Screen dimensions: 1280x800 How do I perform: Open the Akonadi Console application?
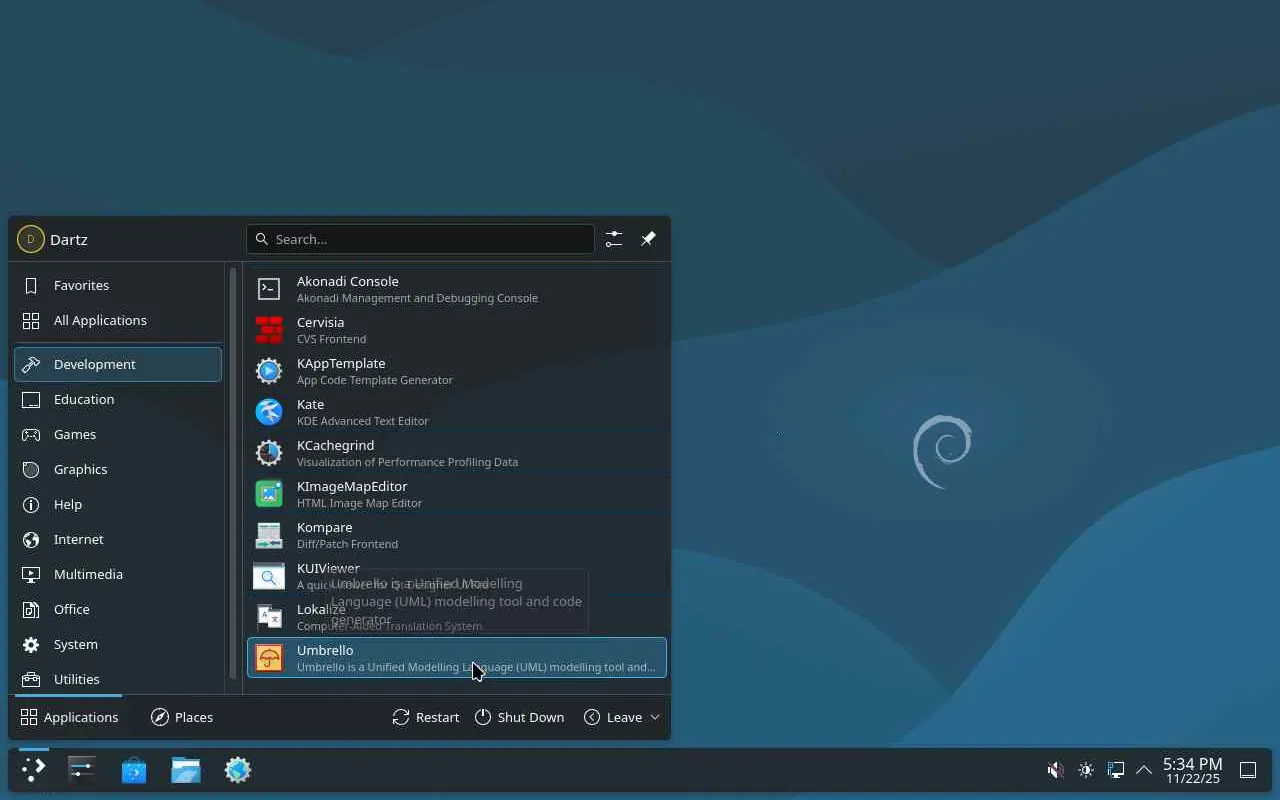tap(456, 289)
